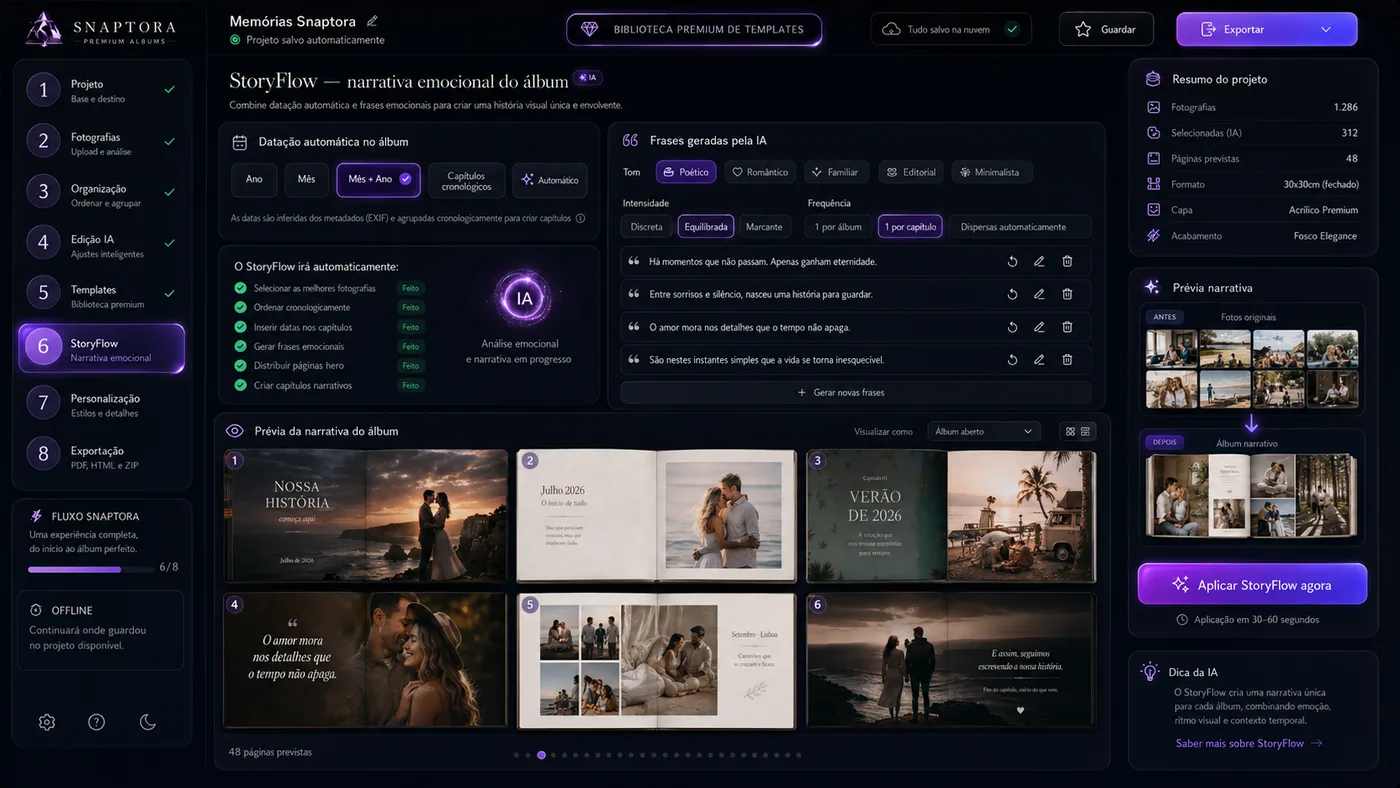Open step 5 Templates in sidebar
Image resolution: width=1400 pixels, height=788 pixels.
tap(101, 294)
